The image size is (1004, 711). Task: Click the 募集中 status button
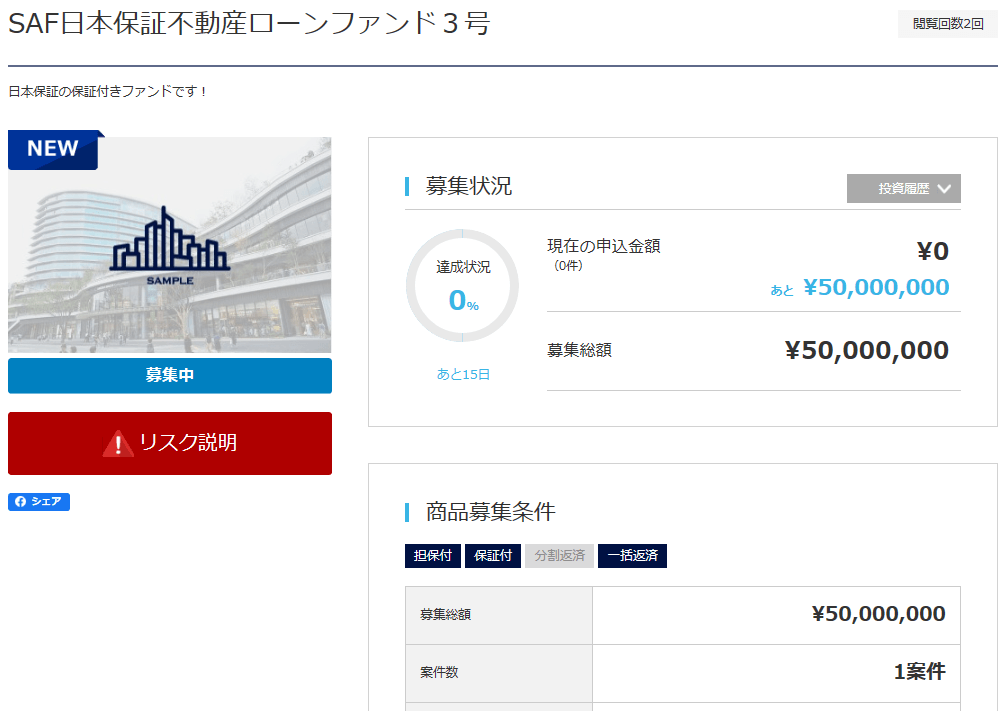pos(170,376)
